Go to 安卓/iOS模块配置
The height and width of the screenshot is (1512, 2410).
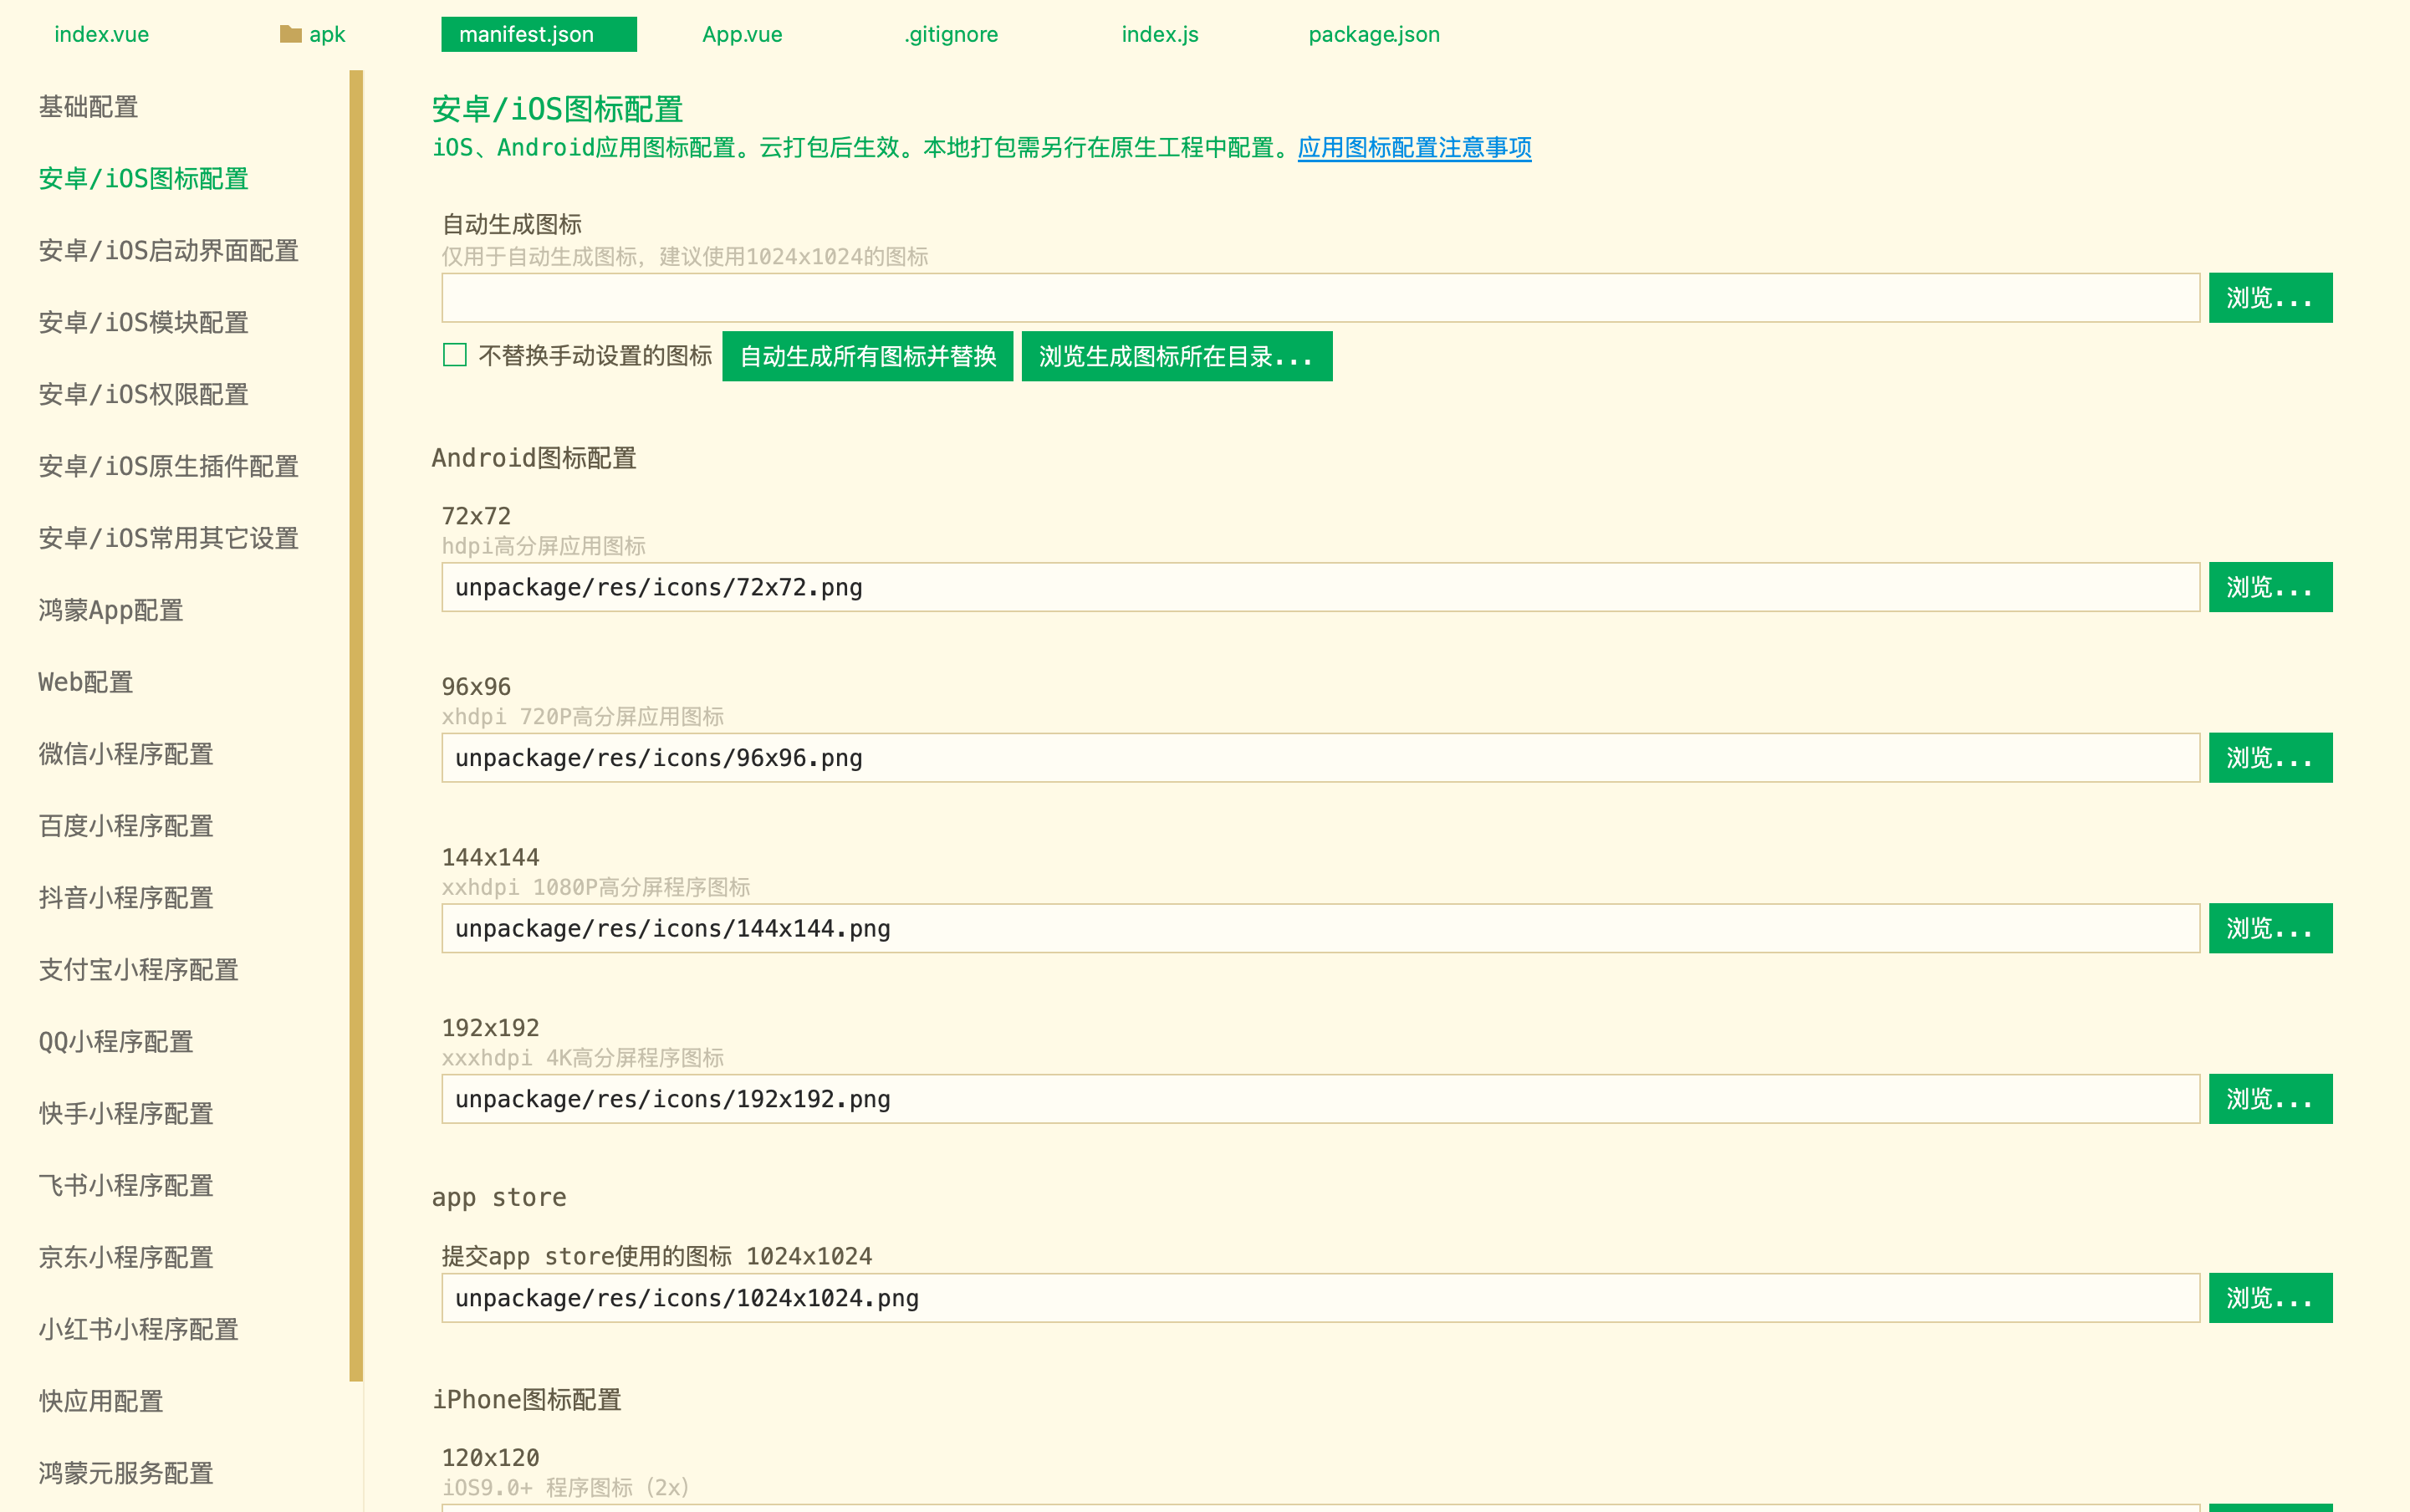click(x=143, y=323)
